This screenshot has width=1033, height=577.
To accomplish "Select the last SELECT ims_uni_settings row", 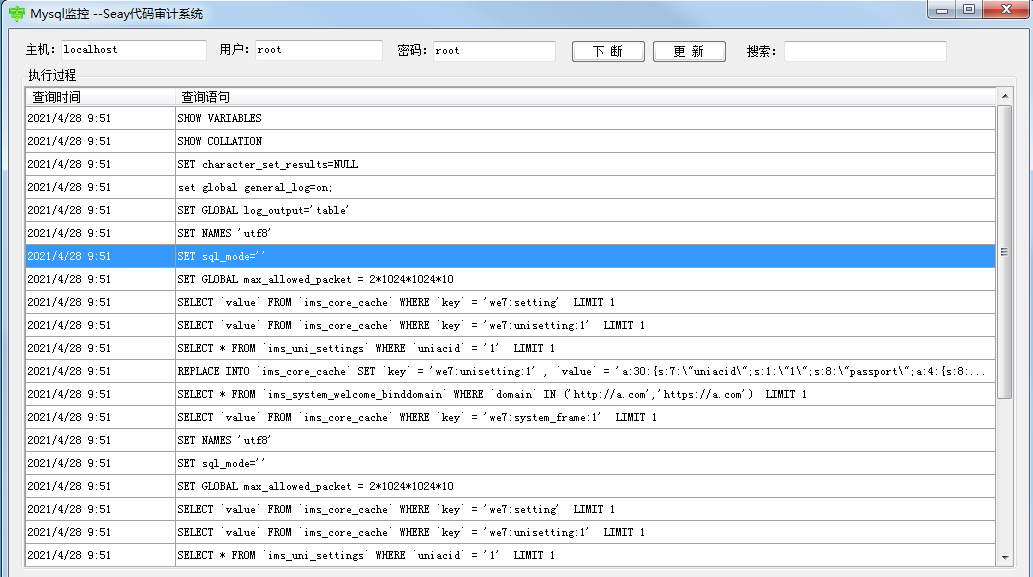I will click(x=511, y=555).
